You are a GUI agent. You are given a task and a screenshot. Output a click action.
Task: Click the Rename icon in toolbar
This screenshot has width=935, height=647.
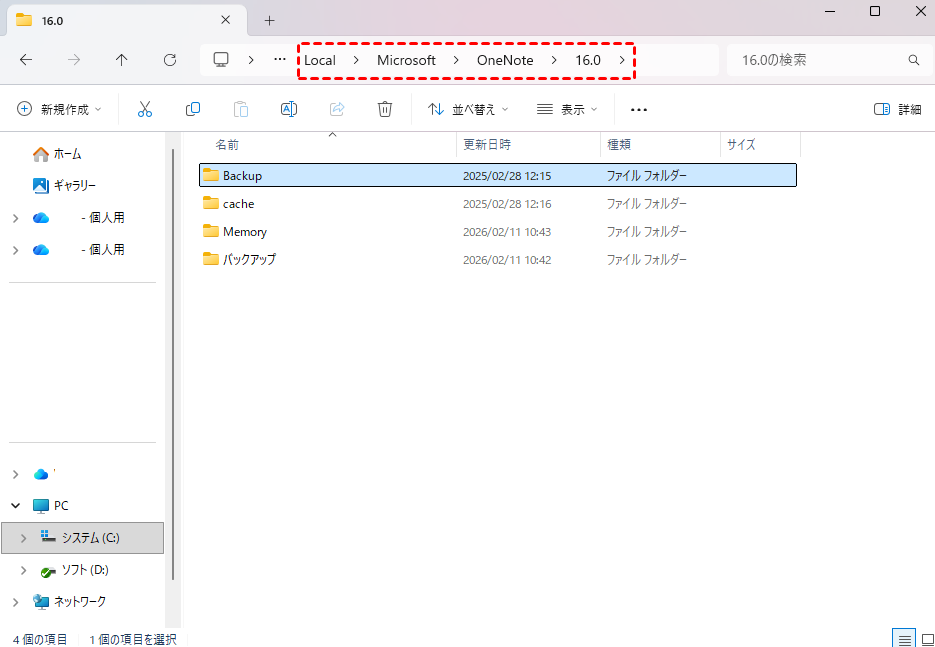coord(288,109)
